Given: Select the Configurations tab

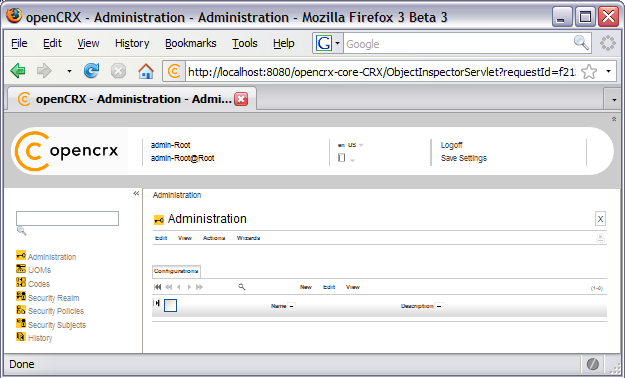Looking at the screenshot, I should click(176, 271).
